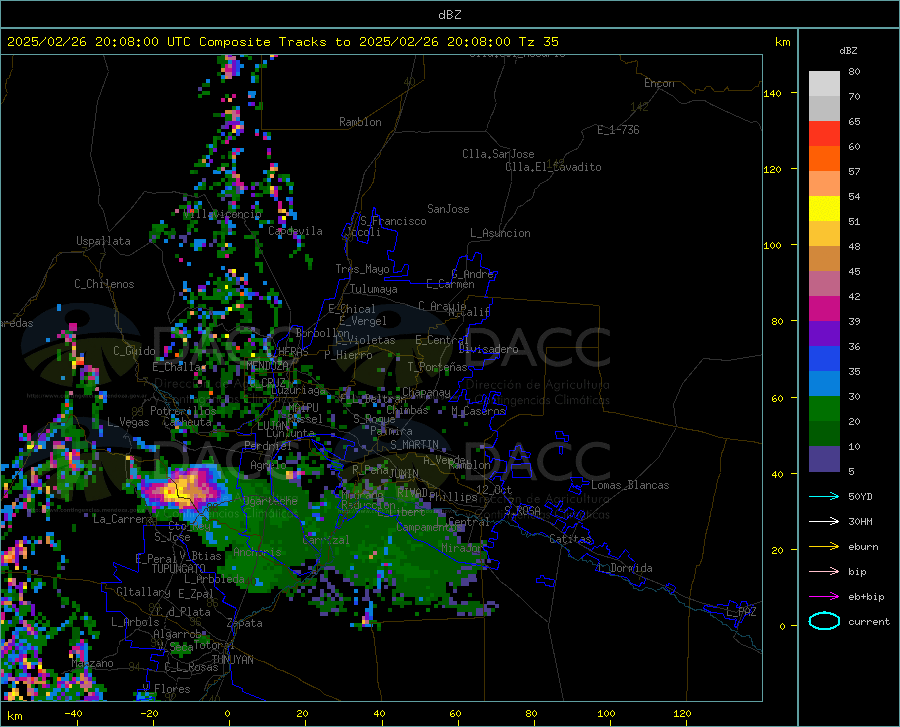The height and width of the screenshot is (727, 900).
Task: Click the yellow eburn arrow legend icon
Action: coord(824,547)
